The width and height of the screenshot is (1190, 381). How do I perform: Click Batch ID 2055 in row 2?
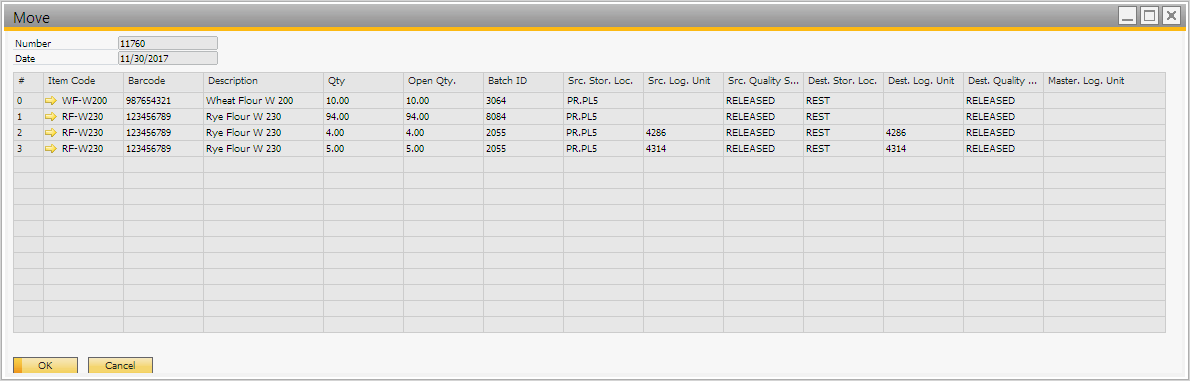coord(523,133)
